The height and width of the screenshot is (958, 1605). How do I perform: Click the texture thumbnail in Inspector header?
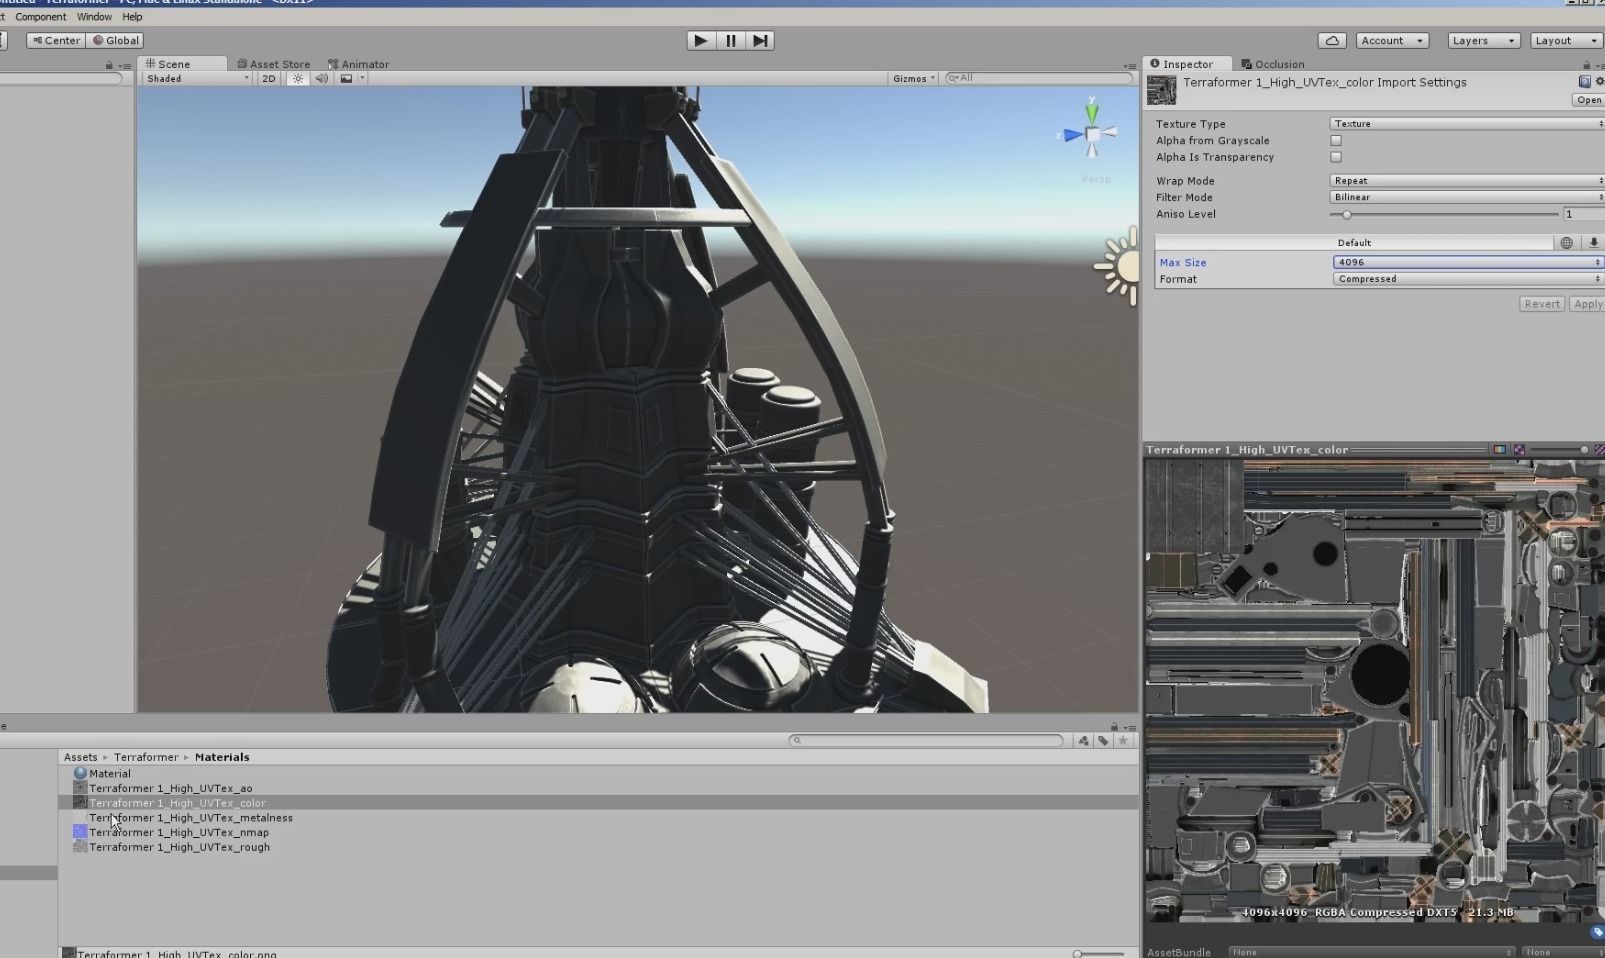(x=1161, y=90)
